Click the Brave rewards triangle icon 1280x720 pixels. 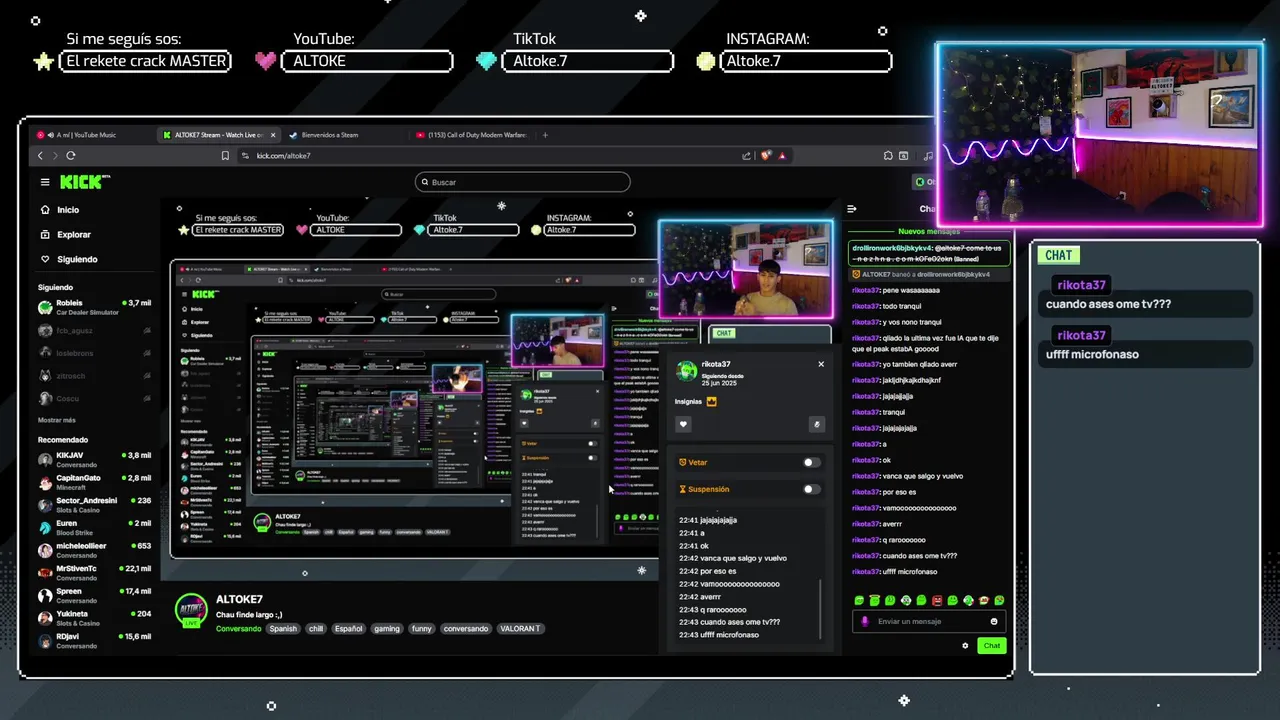pos(782,156)
